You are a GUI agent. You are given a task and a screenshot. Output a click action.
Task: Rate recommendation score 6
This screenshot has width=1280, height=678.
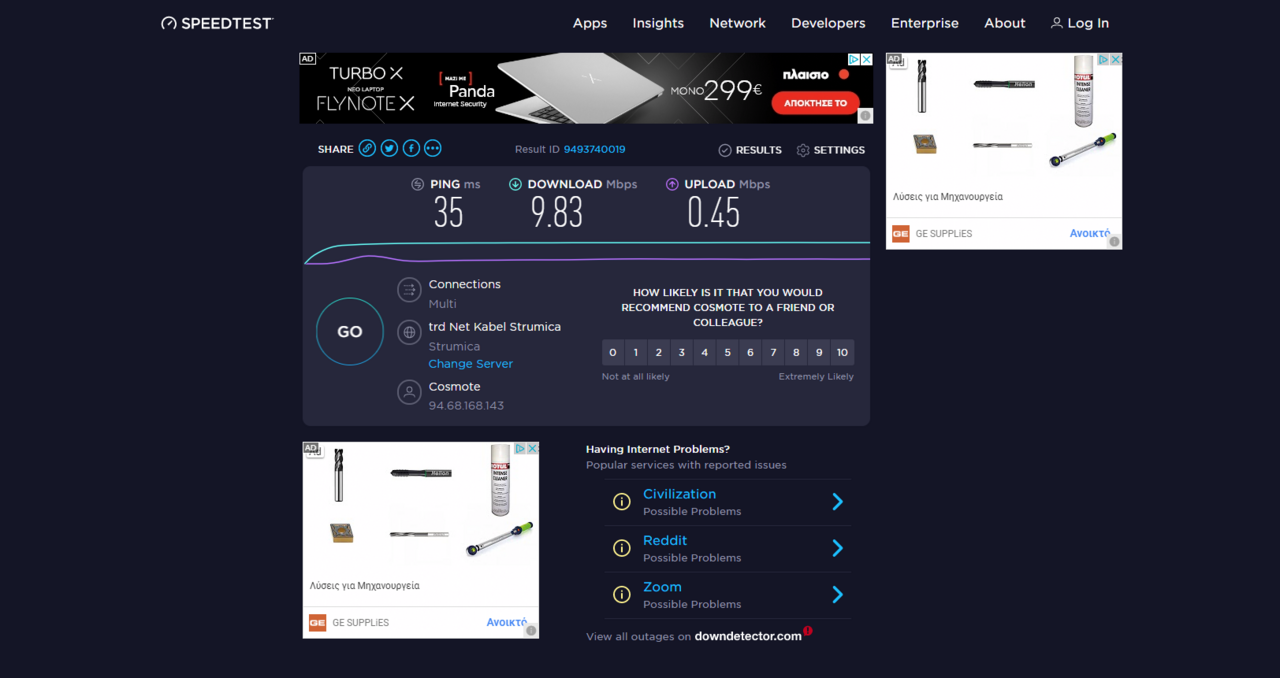point(751,352)
